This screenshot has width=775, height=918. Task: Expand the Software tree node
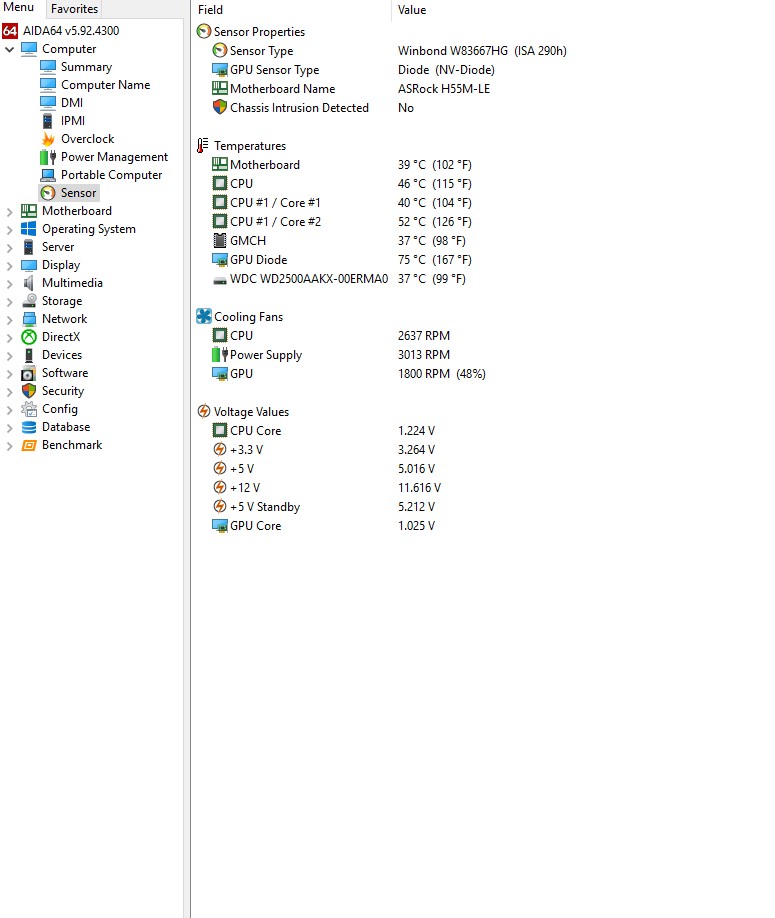pos(9,374)
